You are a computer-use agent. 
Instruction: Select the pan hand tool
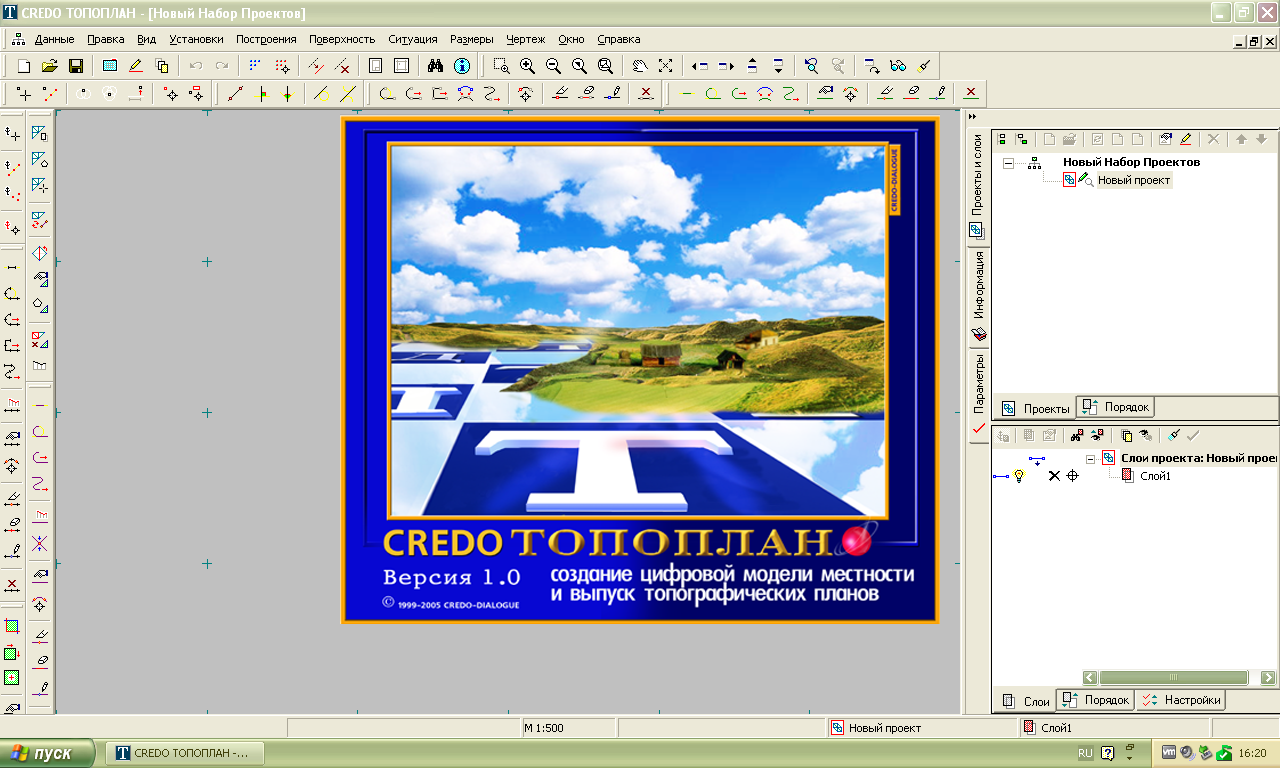click(x=640, y=66)
